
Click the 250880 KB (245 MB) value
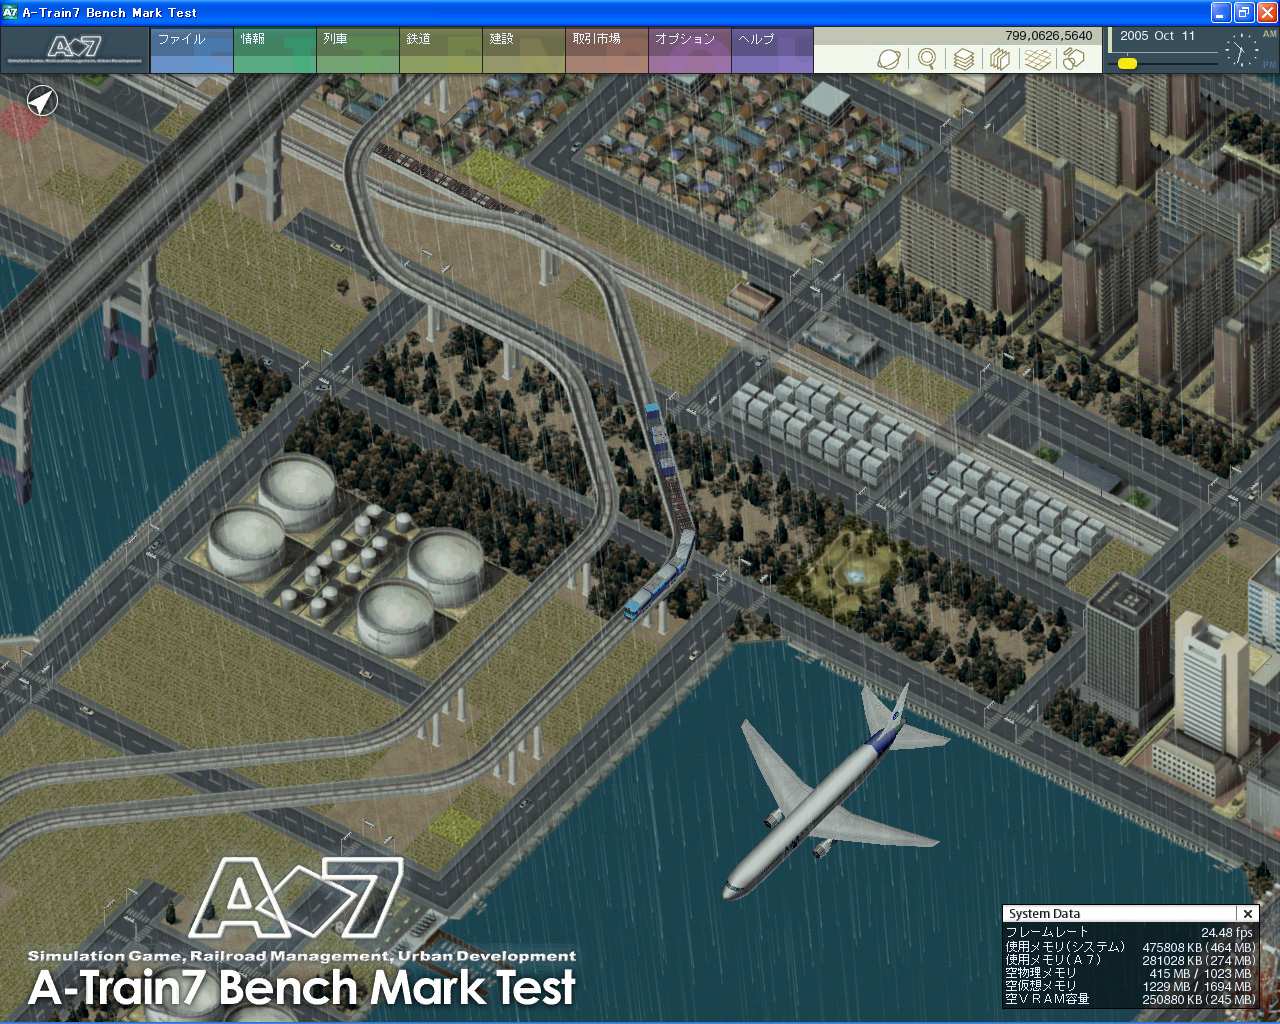1199,999
